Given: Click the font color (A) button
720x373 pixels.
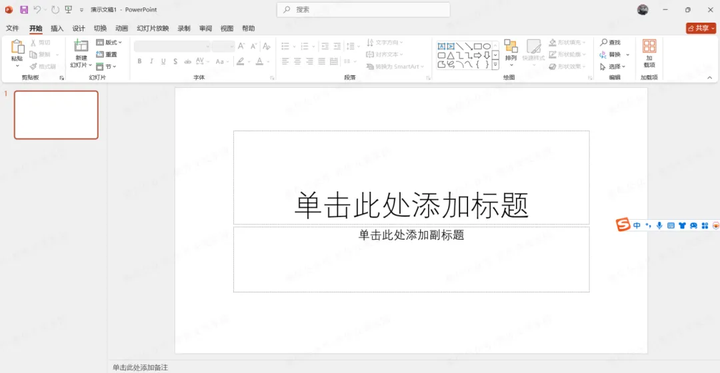Looking at the screenshot, I should [259, 61].
